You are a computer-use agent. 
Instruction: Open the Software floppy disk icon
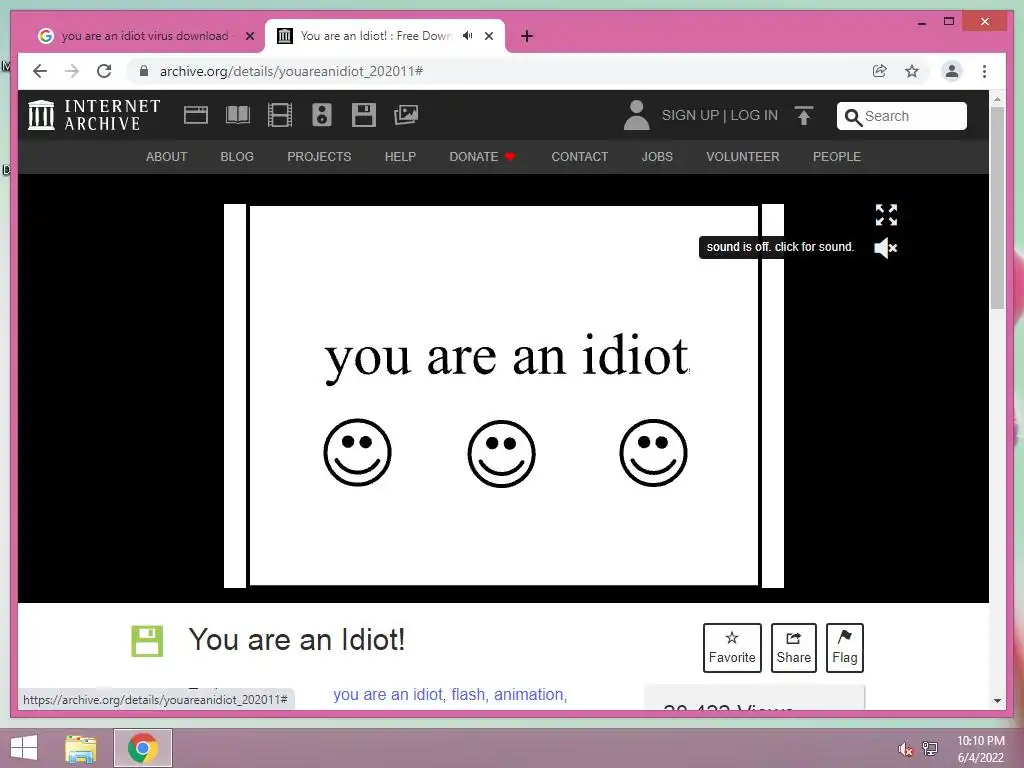[x=364, y=116]
